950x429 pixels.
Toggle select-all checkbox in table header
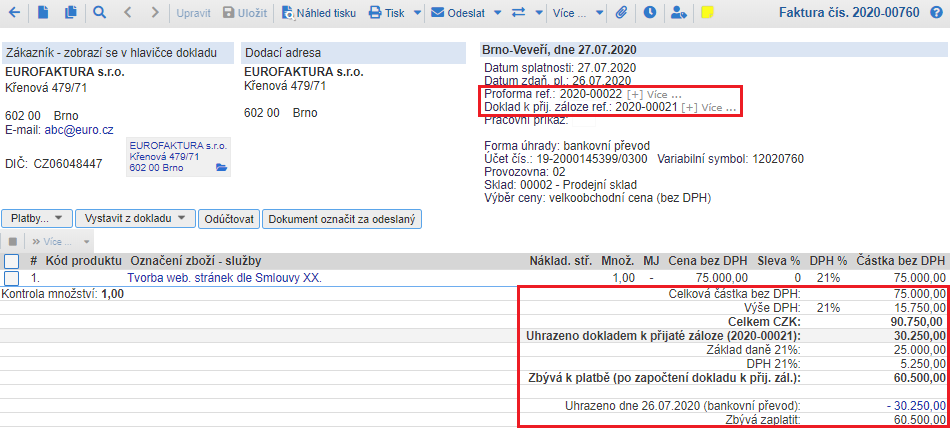click(x=11, y=261)
